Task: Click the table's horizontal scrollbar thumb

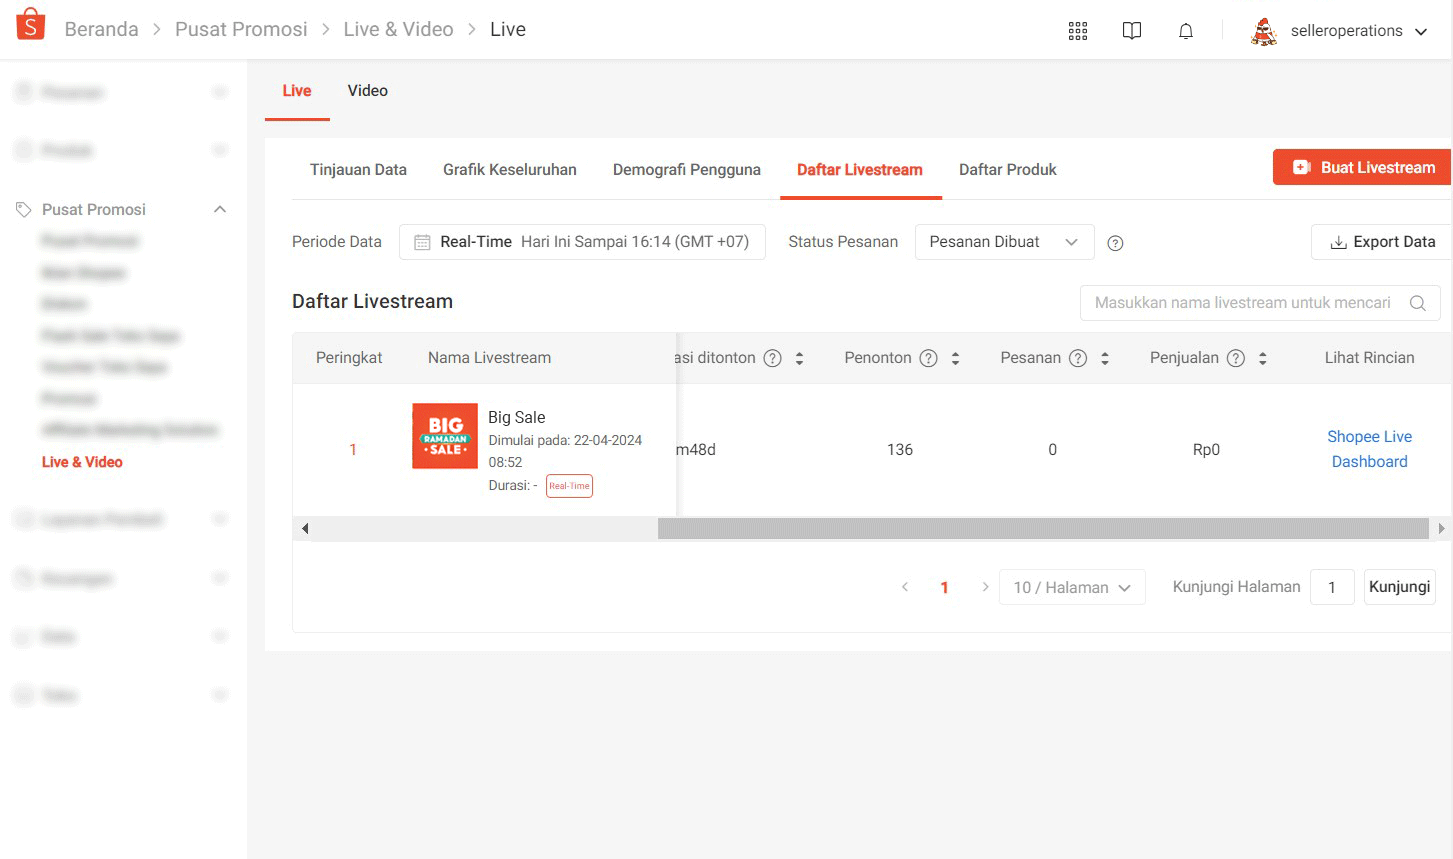Action: click(1043, 529)
